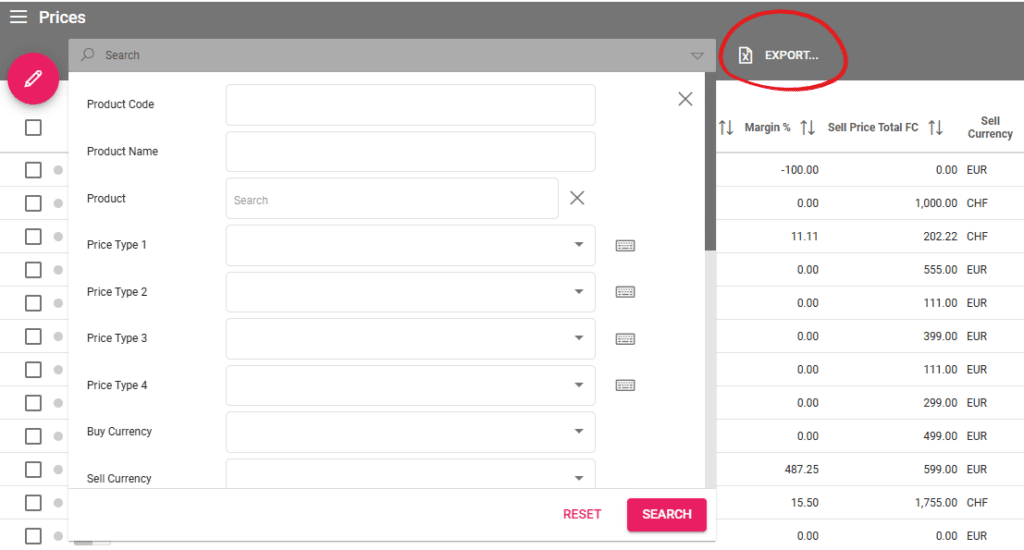Viewport: 1024px width, 550px height.
Task: Toggle the select-all checkbox in table header
Action: point(33,127)
